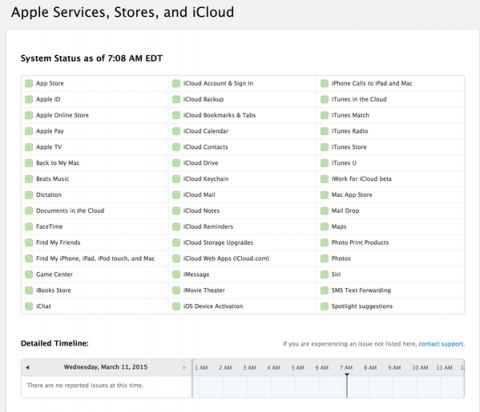480x412 pixels.
Task: Click the Apple TV status icon
Action: click(29, 147)
